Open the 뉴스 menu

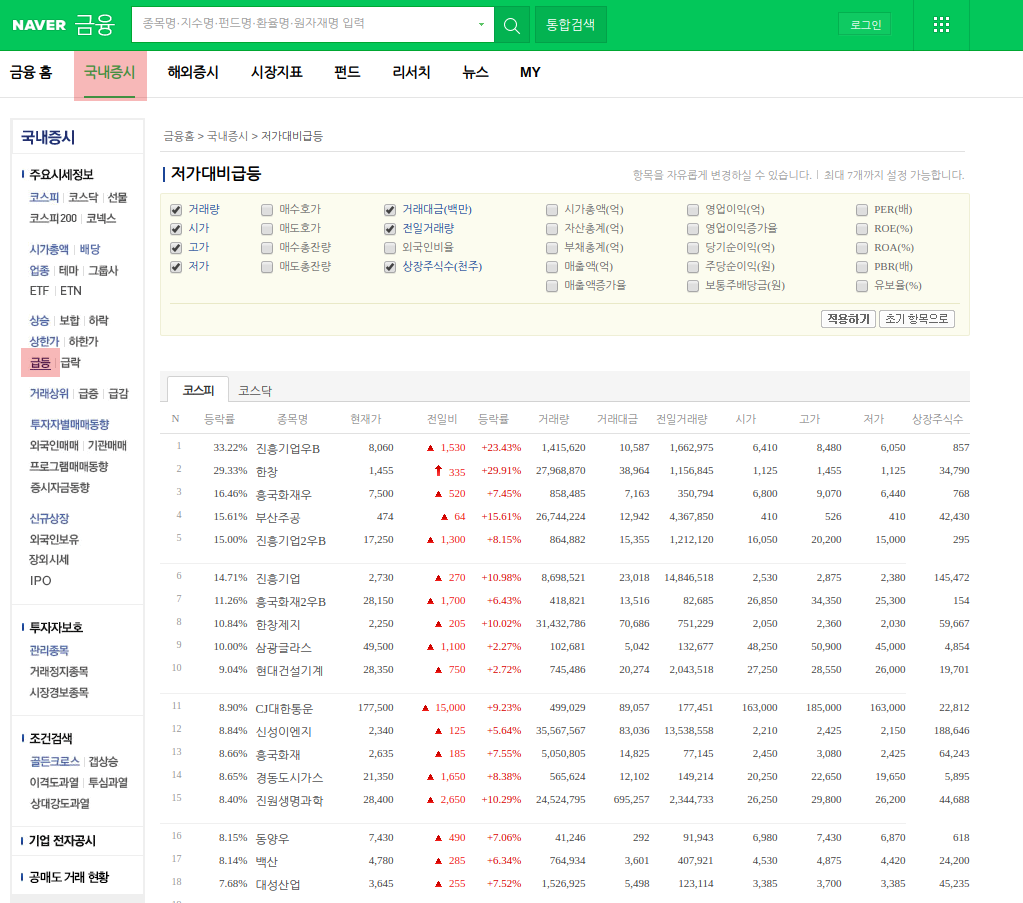click(x=475, y=72)
